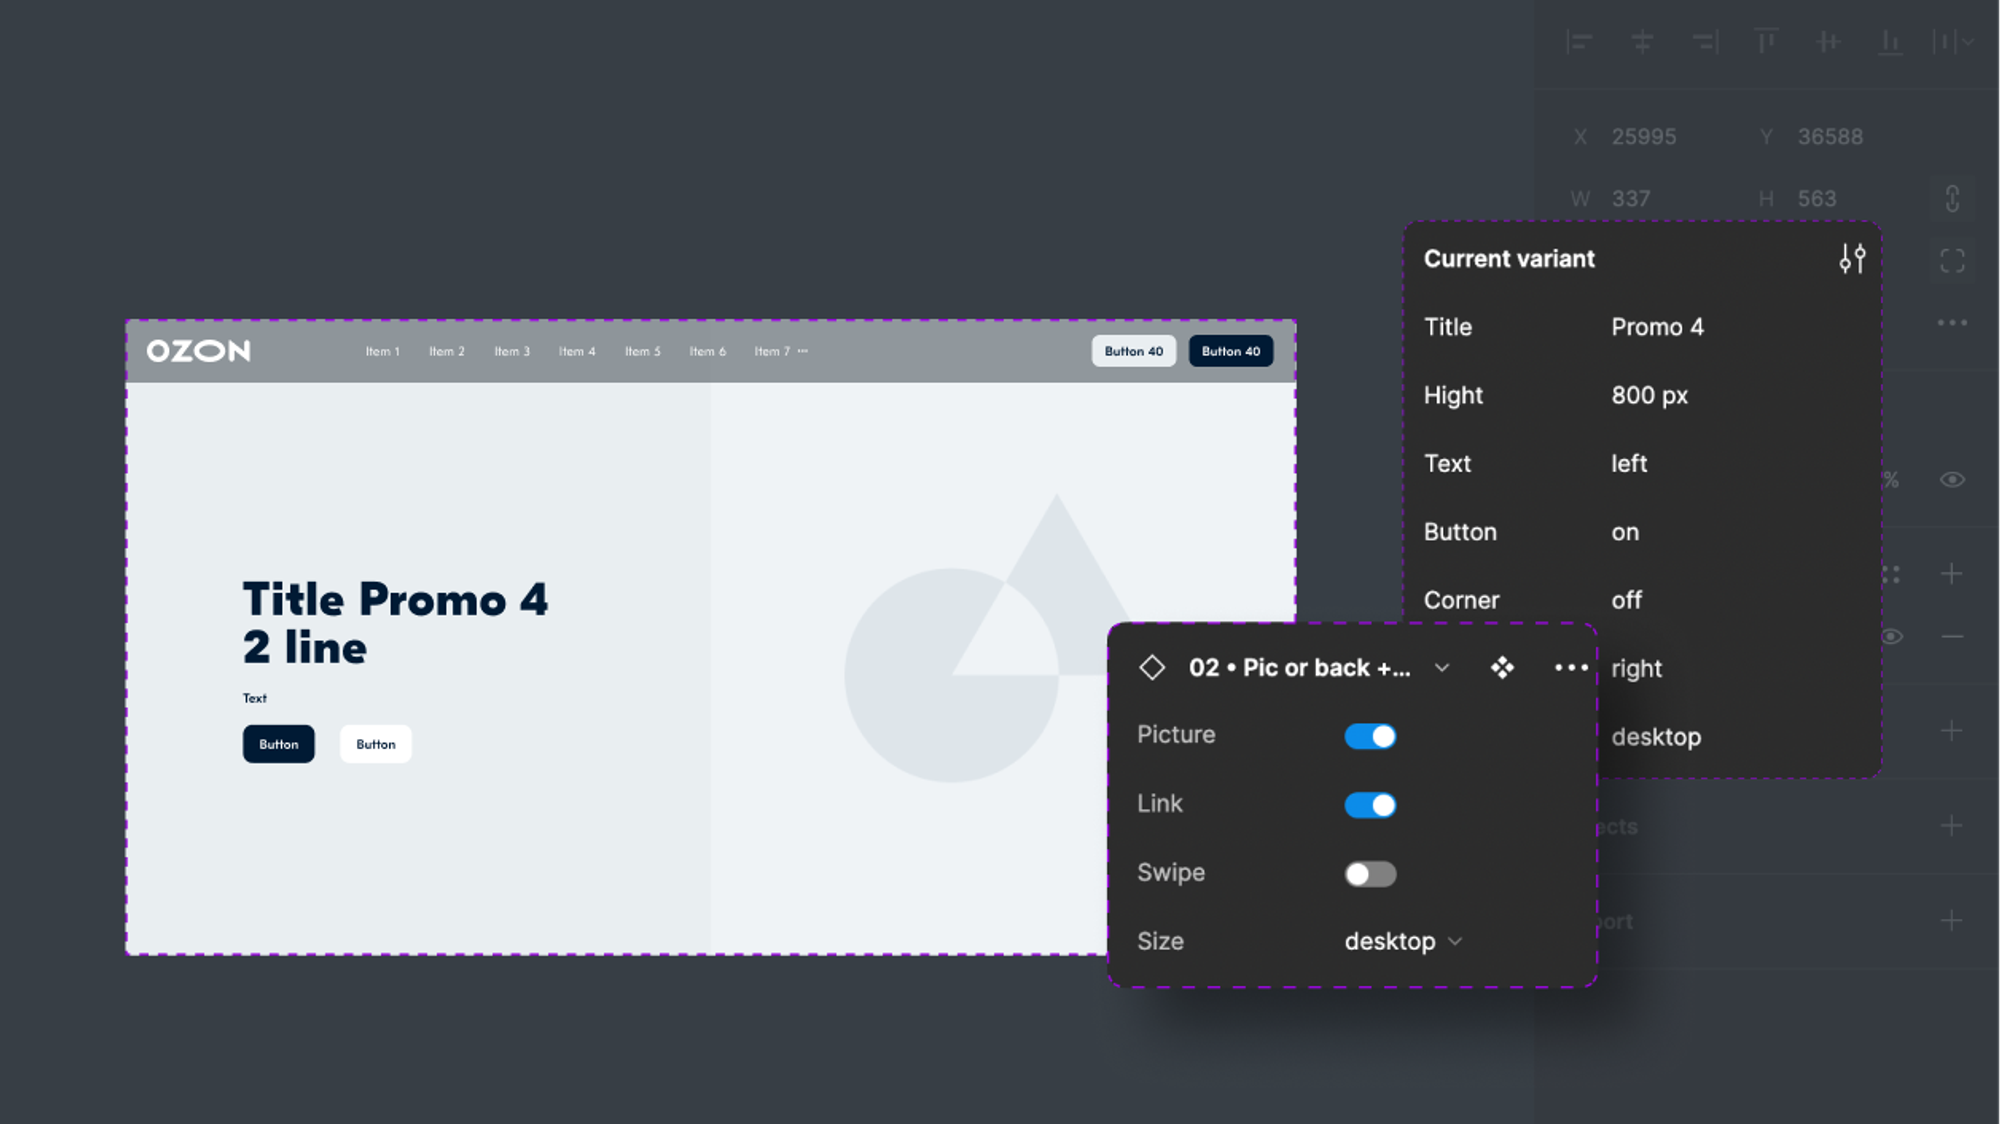Image resolution: width=2000 pixels, height=1124 pixels.
Task: Click the small Text label under title
Action: coord(255,698)
